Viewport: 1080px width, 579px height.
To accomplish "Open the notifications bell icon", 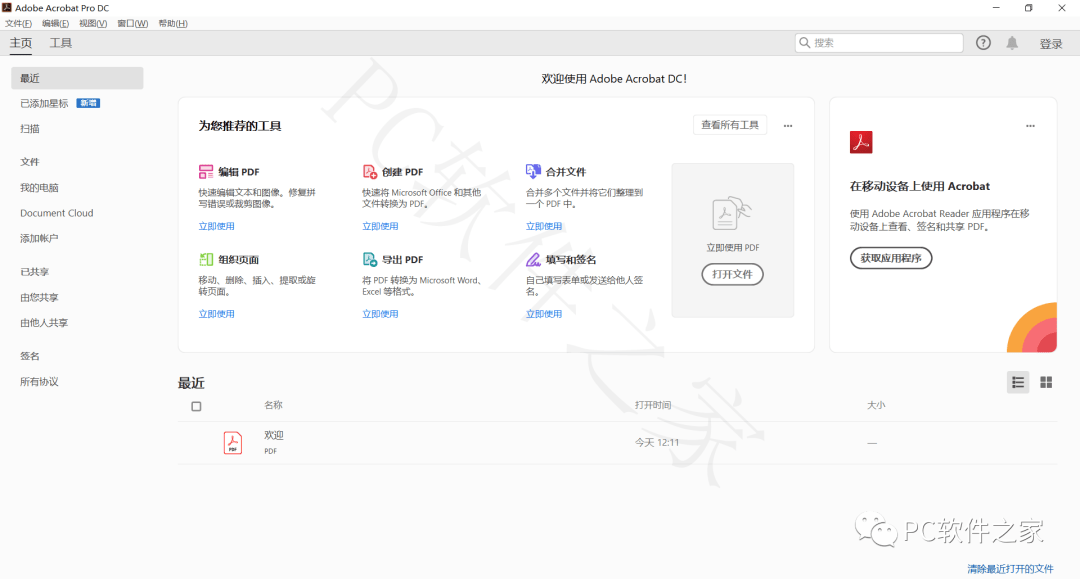I will coord(1012,43).
